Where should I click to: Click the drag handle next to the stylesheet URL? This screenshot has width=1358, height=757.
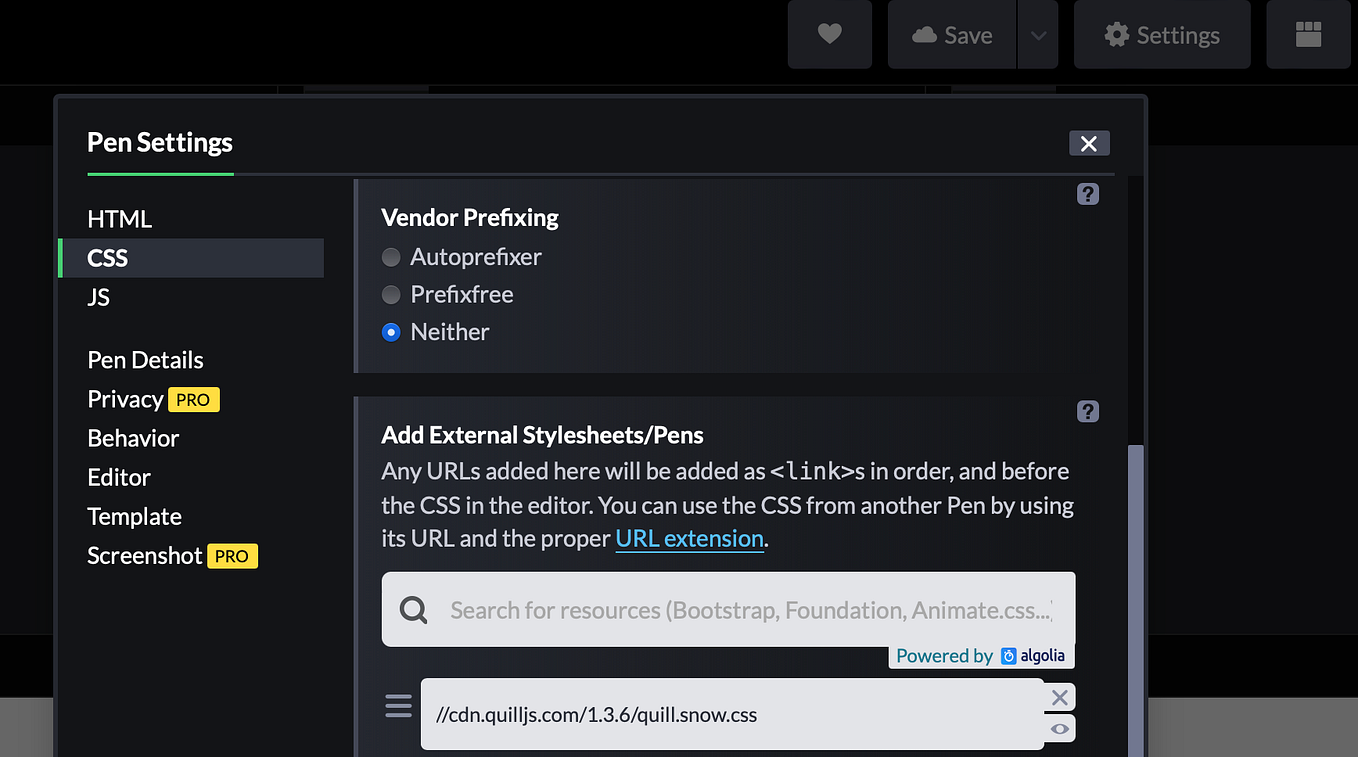pos(398,705)
